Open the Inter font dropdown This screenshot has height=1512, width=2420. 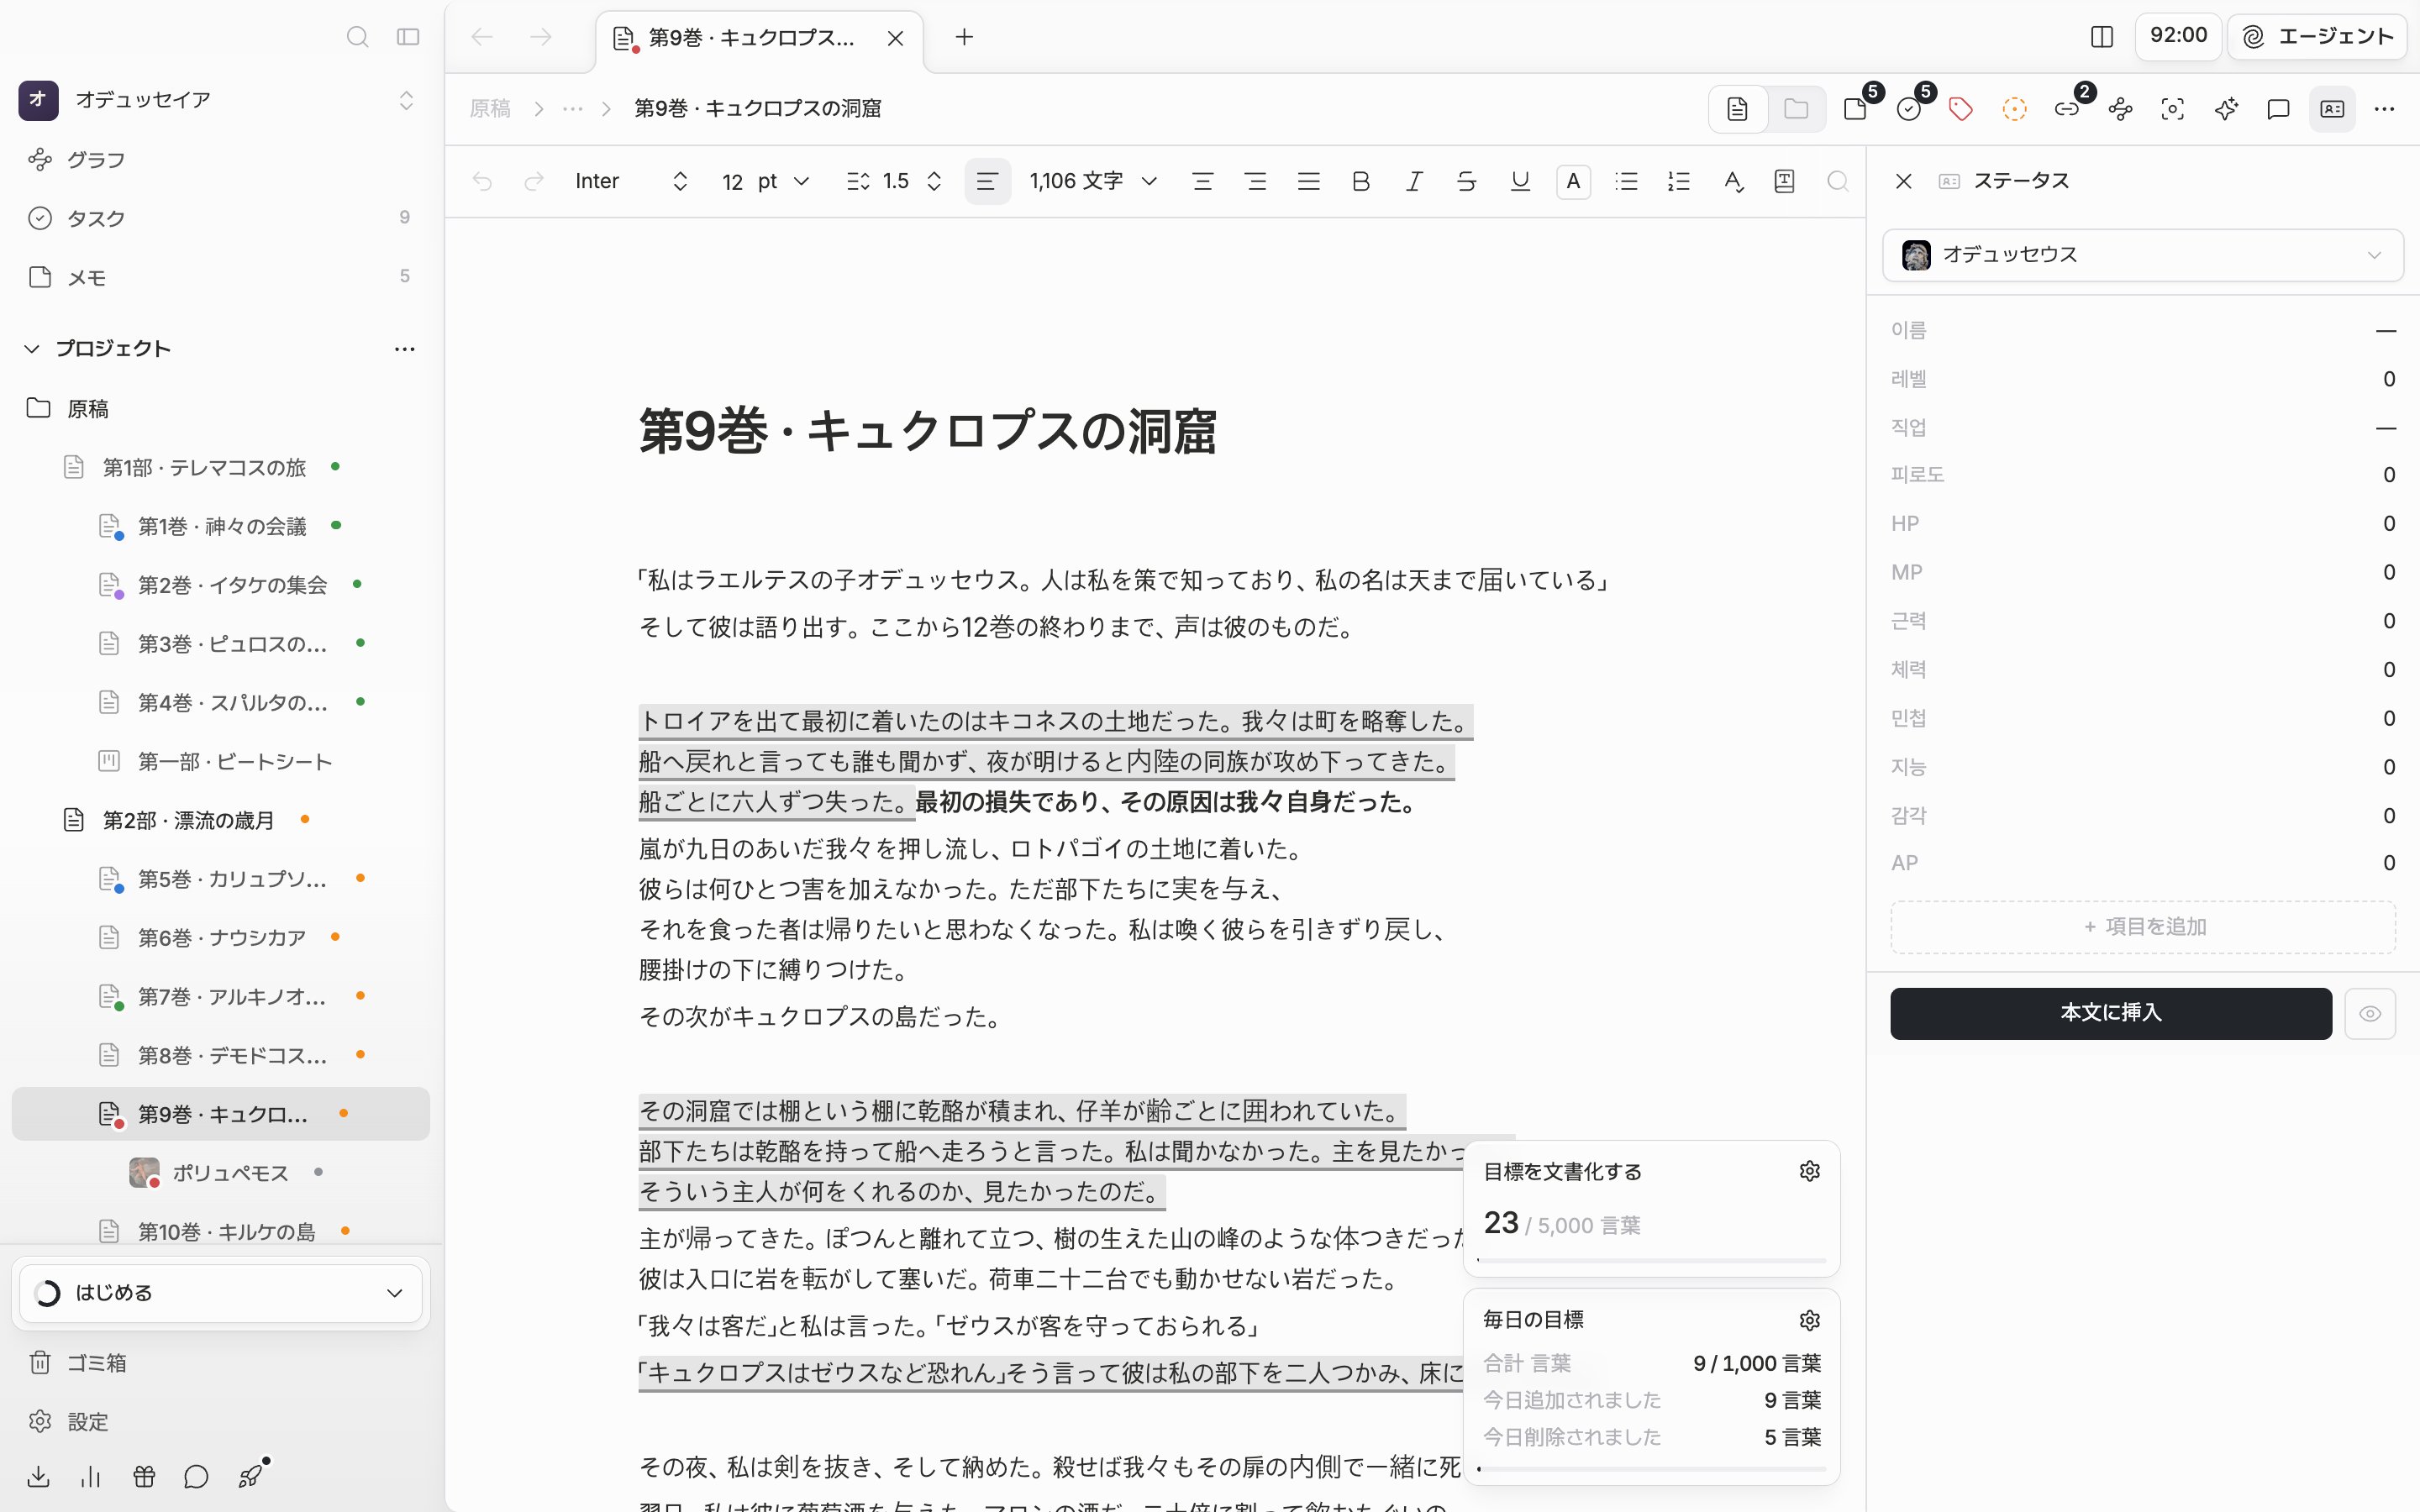tap(632, 181)
